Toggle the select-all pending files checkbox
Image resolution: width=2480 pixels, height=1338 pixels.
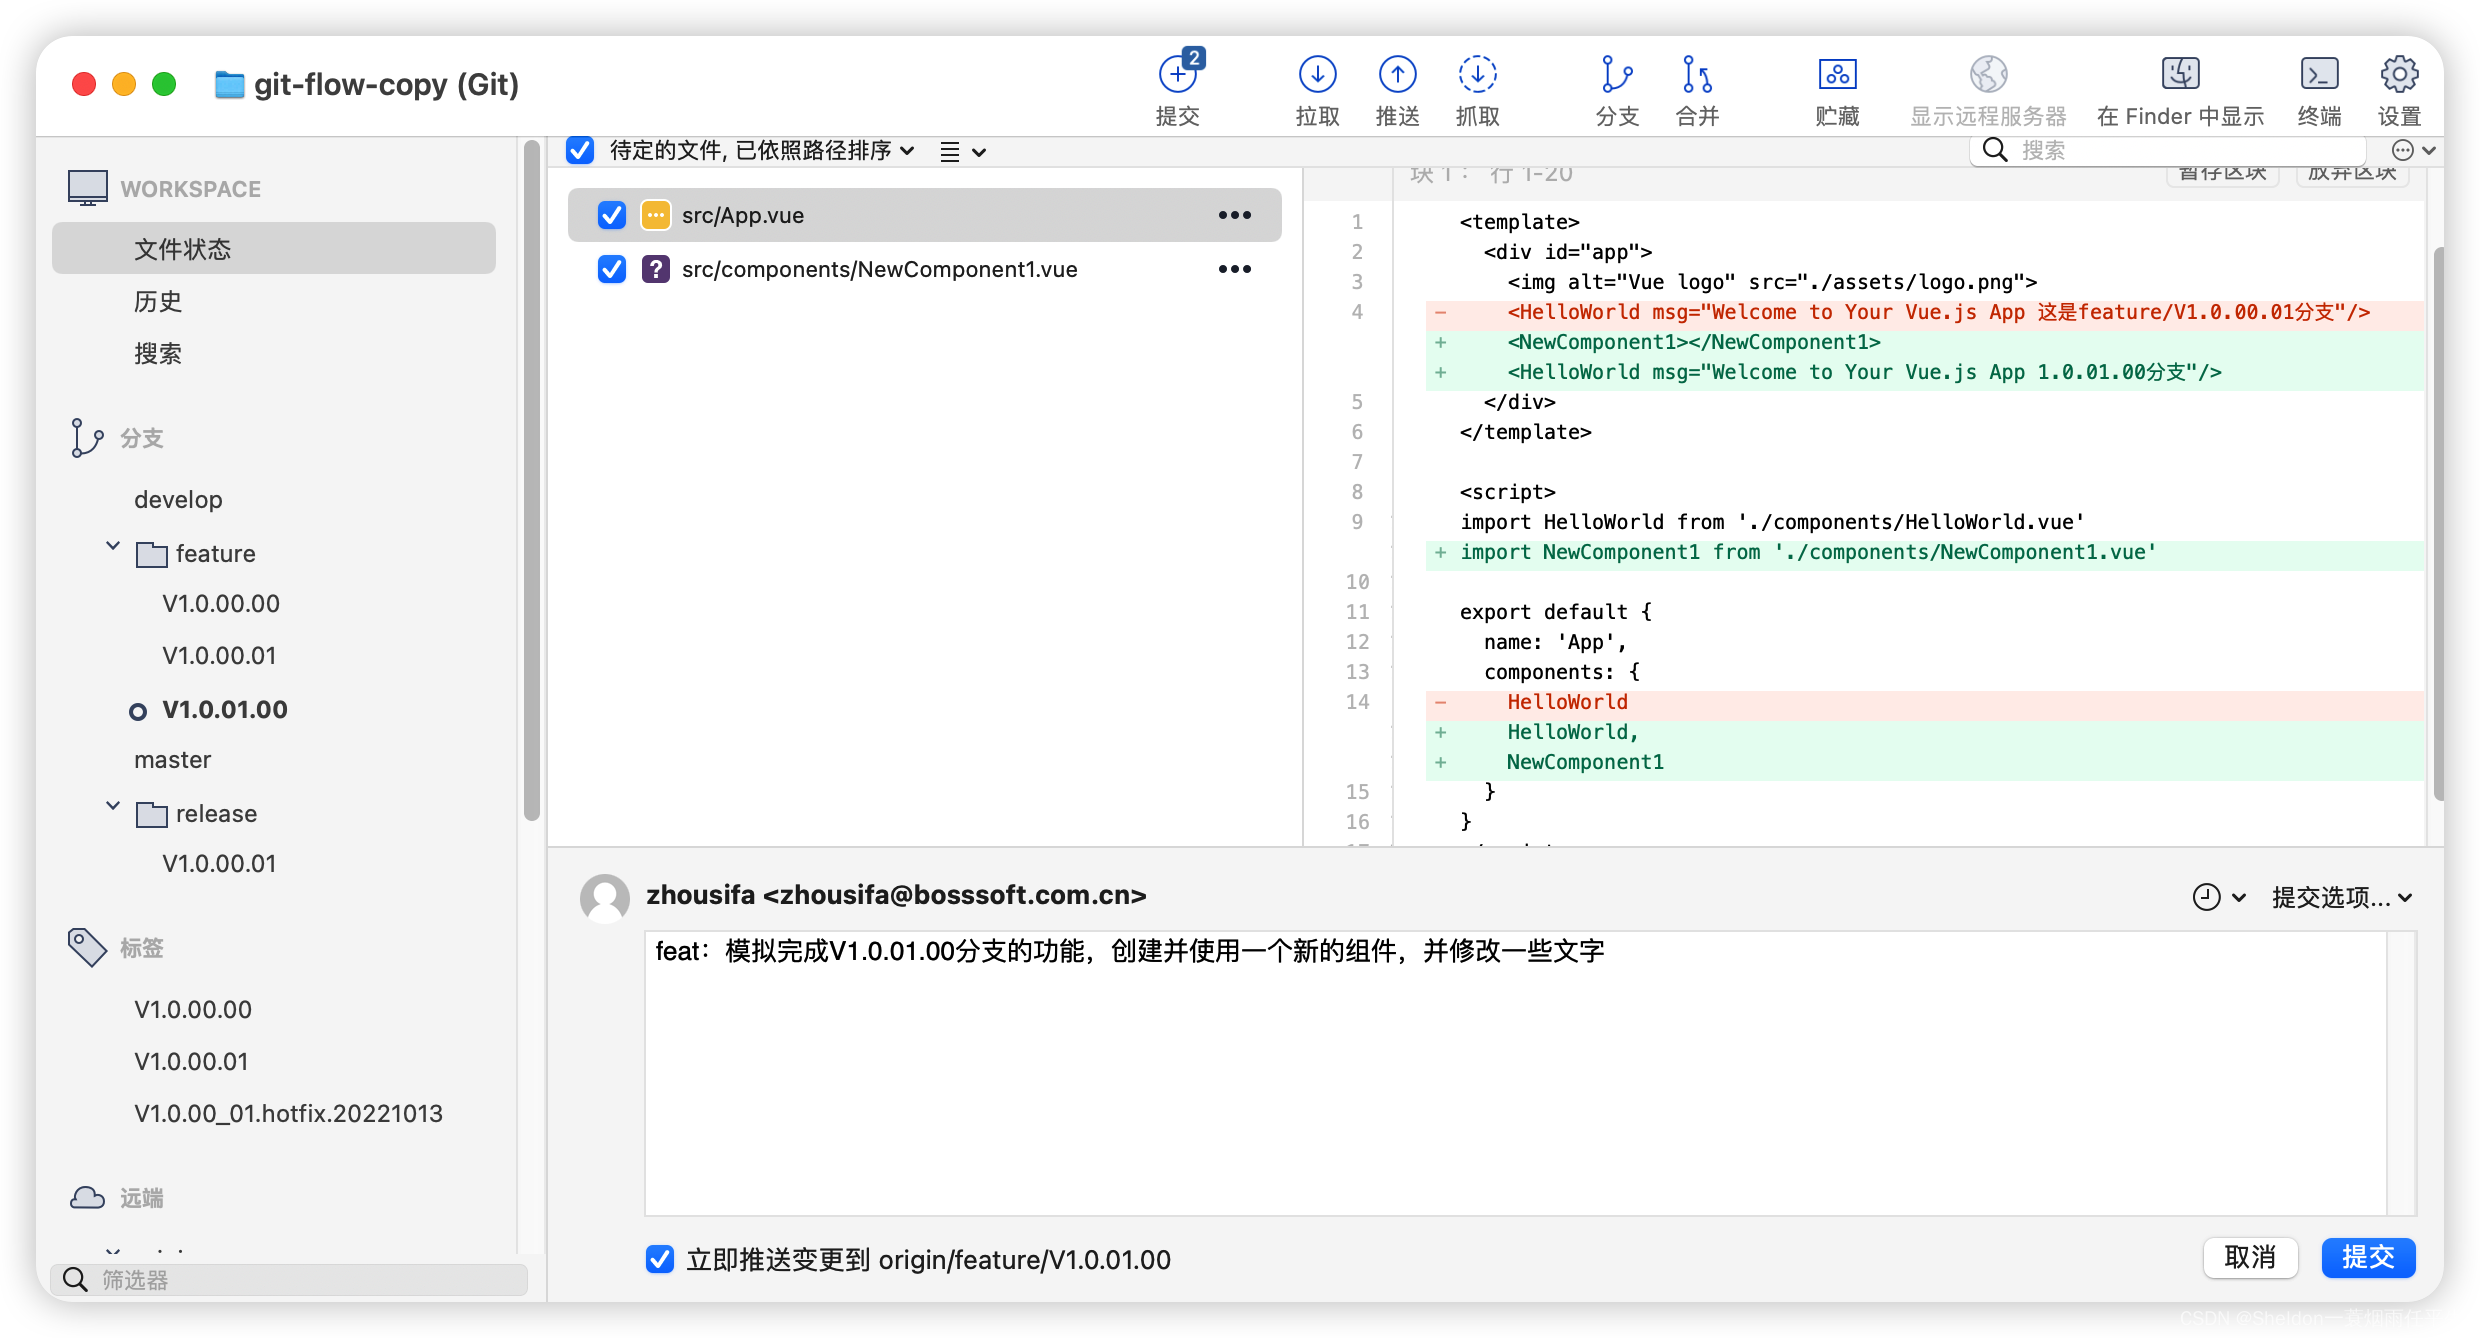pos(580,151)
